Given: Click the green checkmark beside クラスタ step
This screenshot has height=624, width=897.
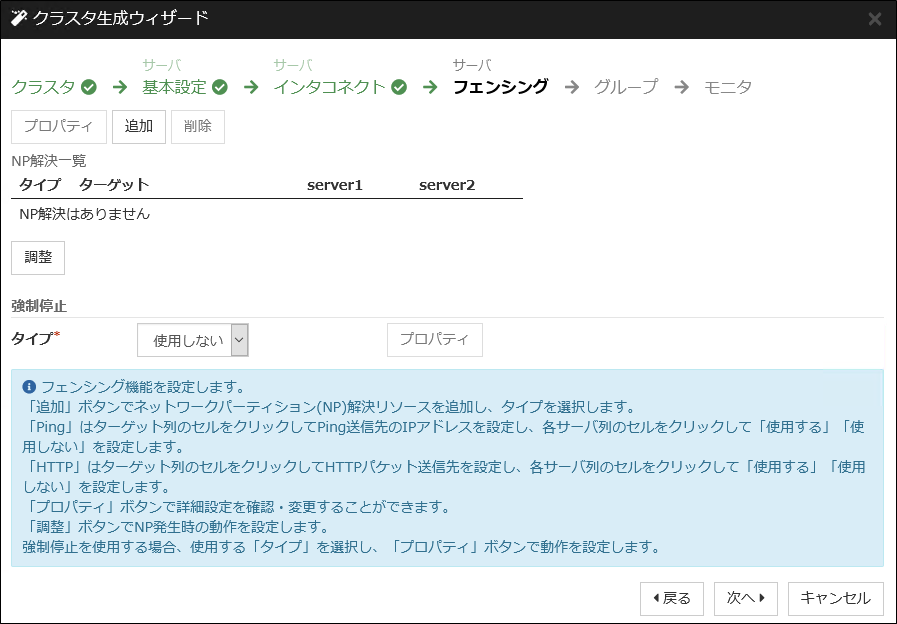Looking at the screenshot, I should pyautogui.click(x=89, y=88).
